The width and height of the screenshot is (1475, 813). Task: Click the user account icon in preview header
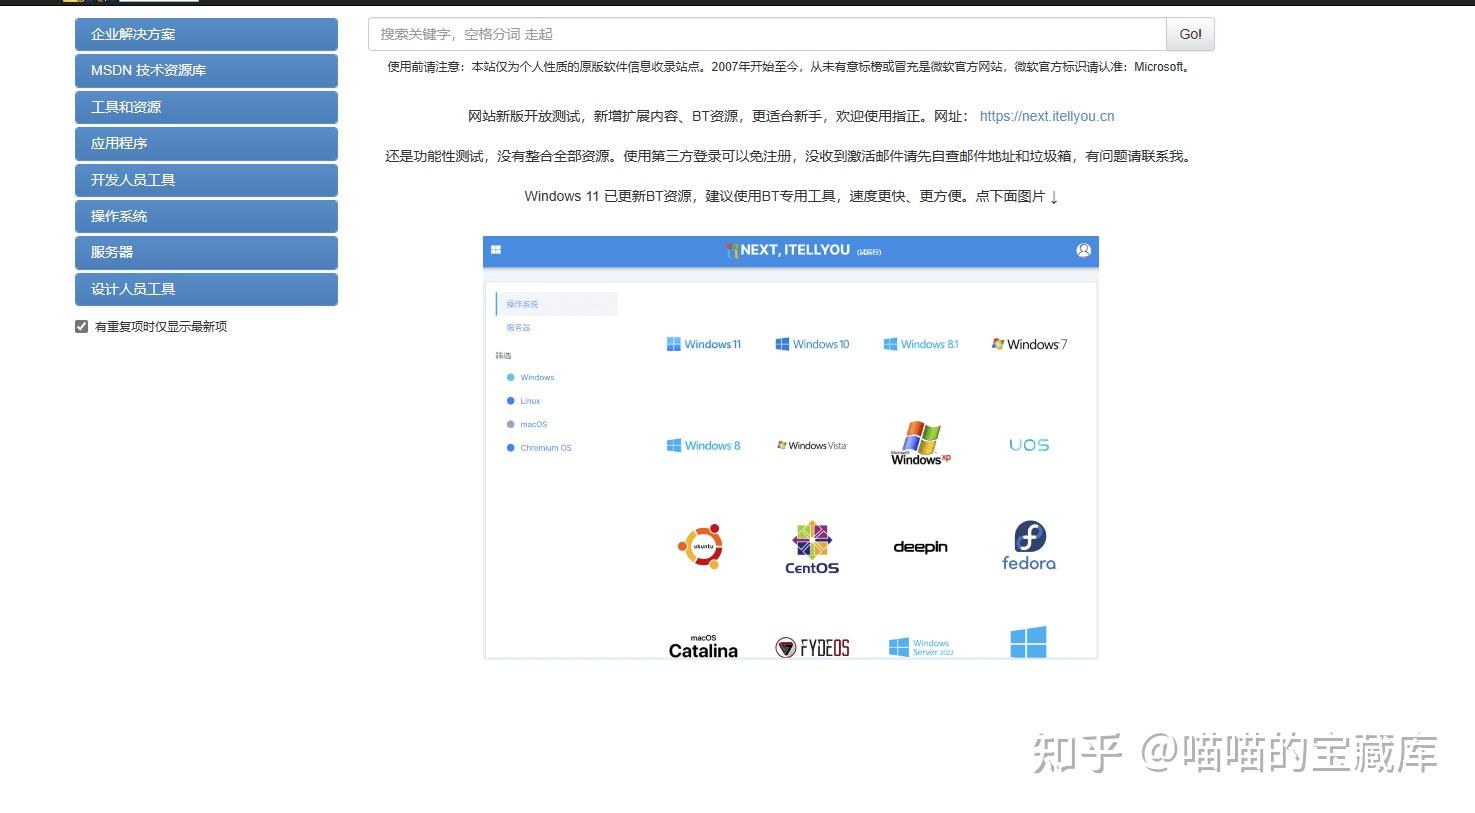coord(1084,250)
